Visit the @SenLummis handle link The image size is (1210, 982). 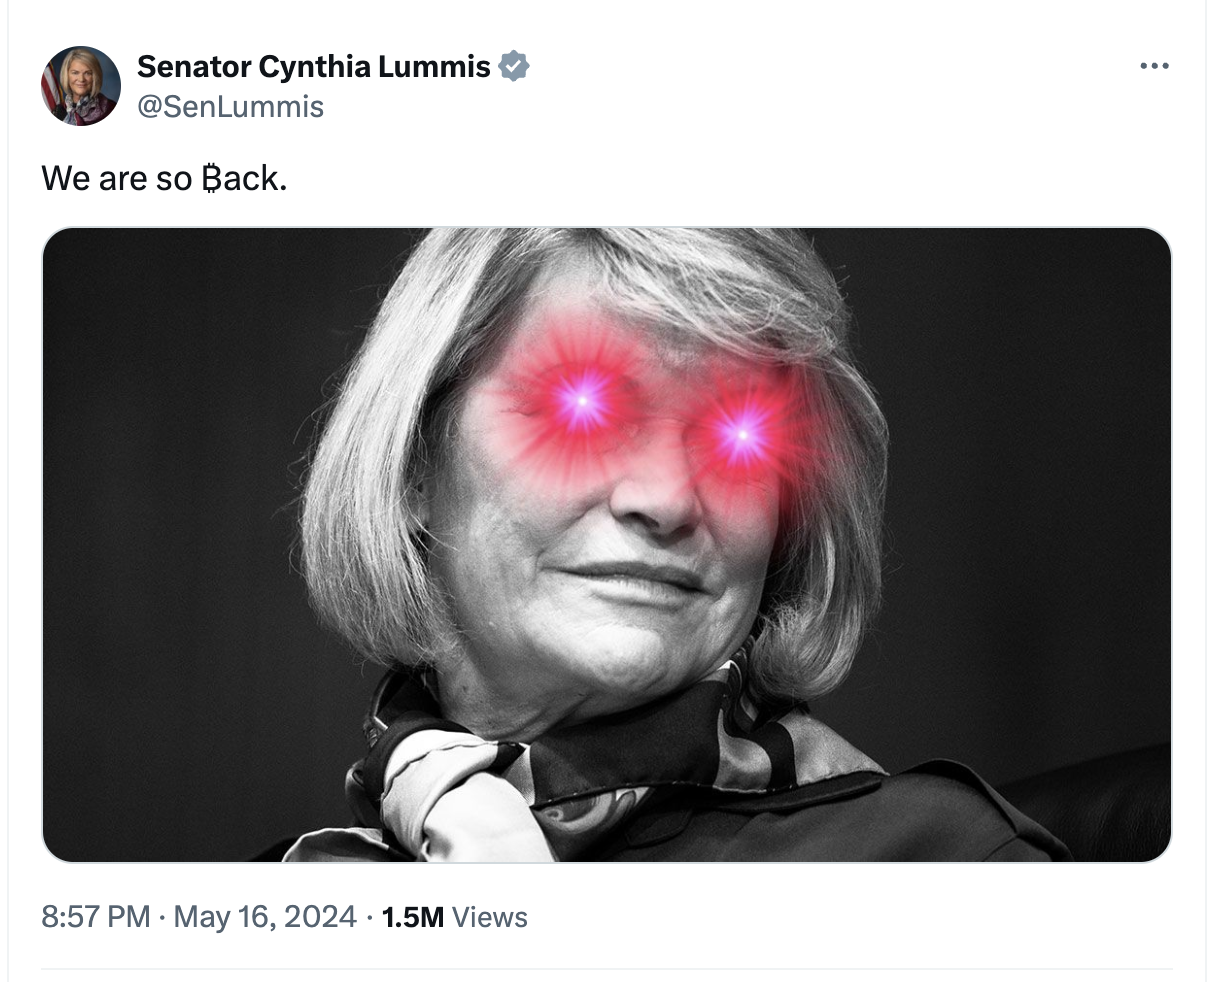(x=230, y=106)
